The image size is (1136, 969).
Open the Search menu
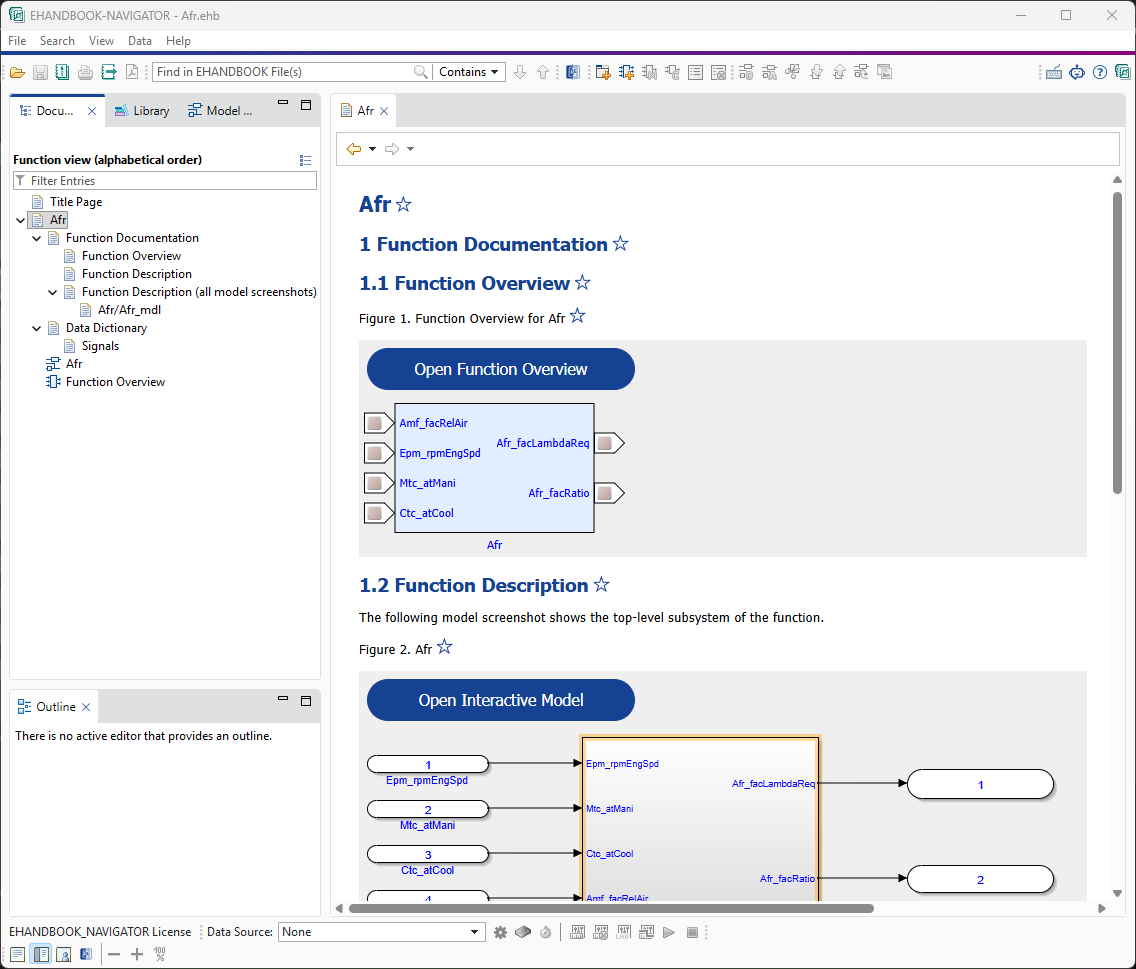57,41
